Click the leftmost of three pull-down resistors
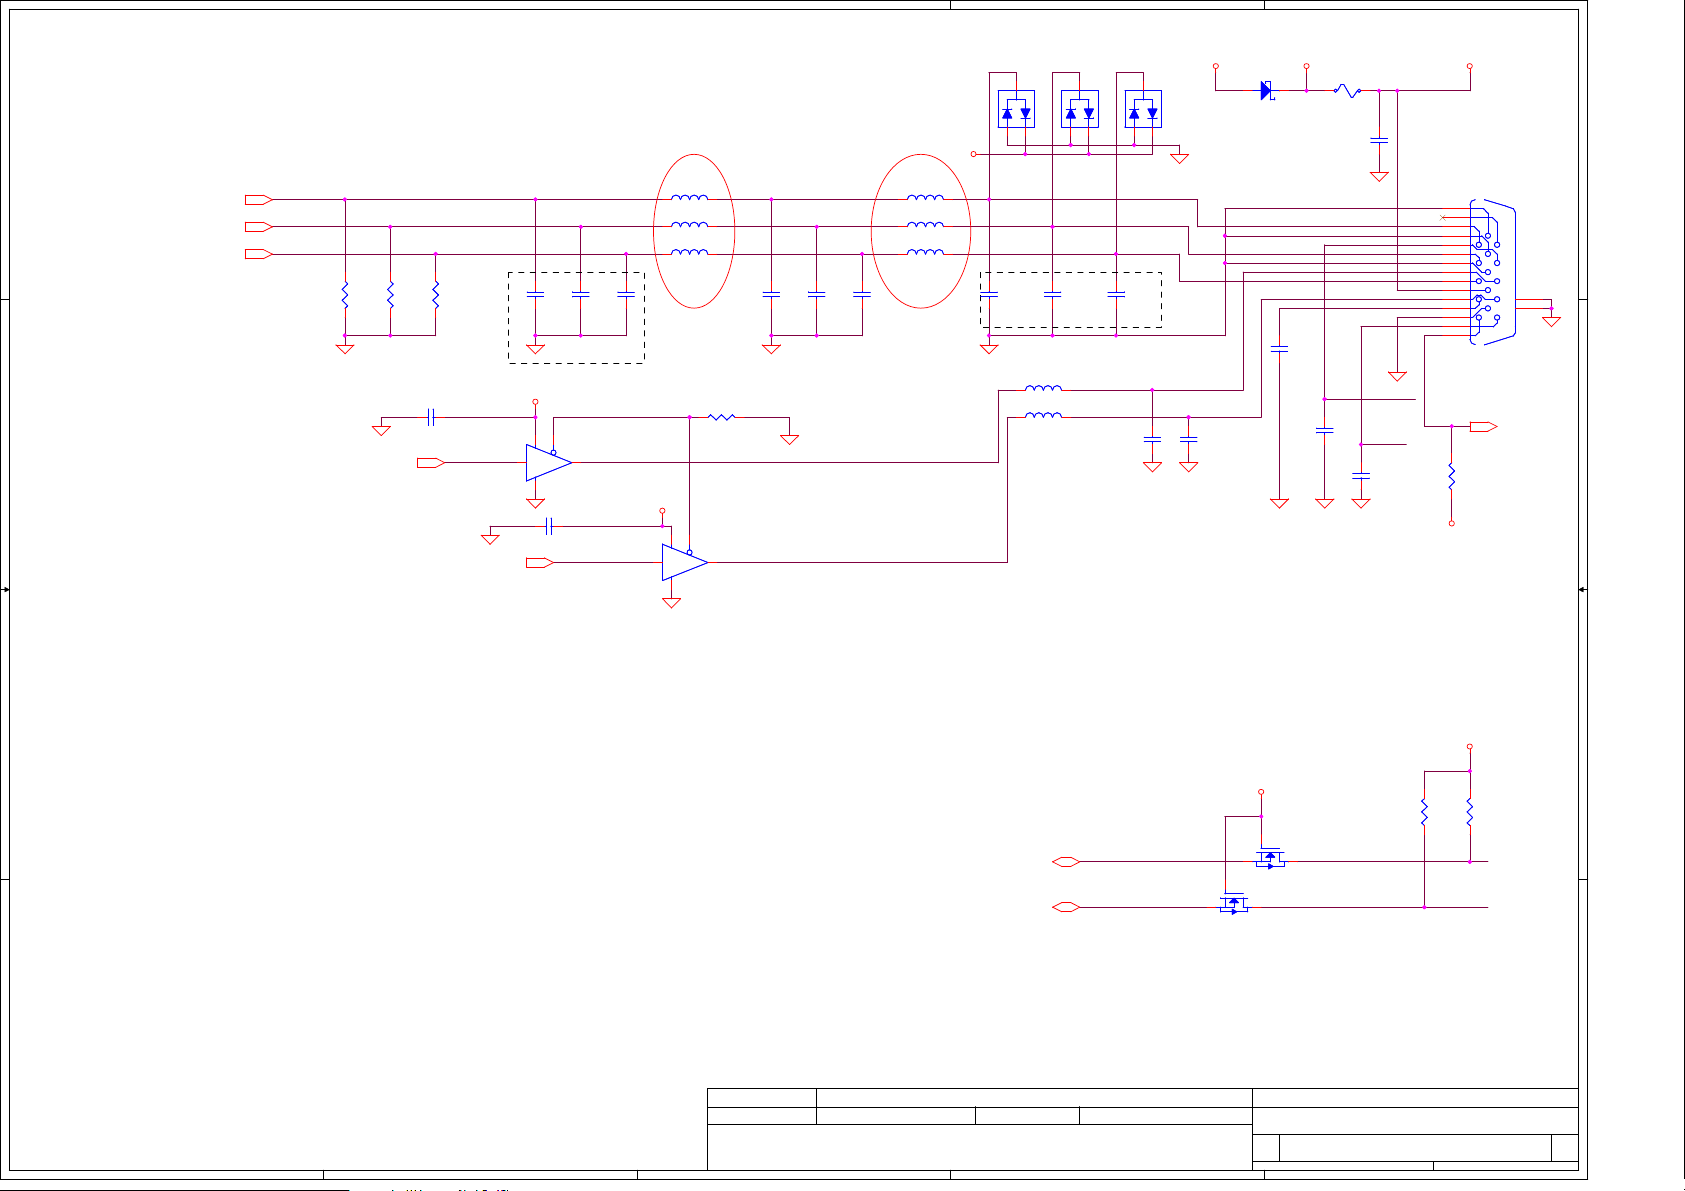 point(345,295)
